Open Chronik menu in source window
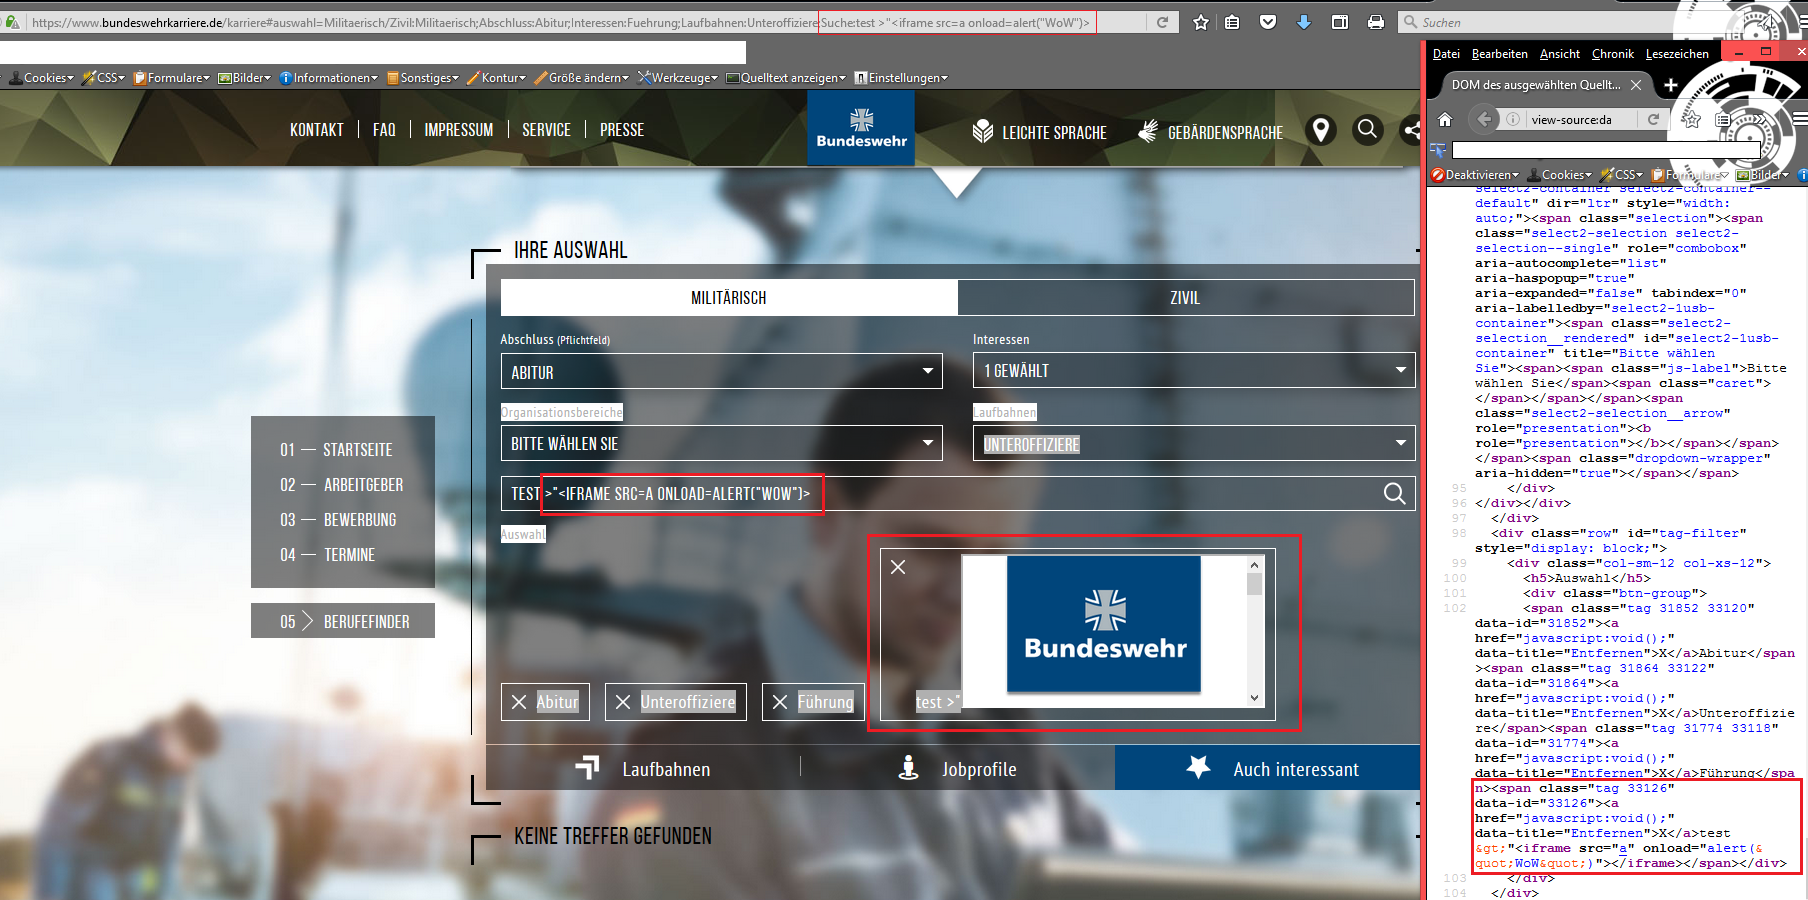This screenshot has width=1808, height=900. pos(1612,54)
